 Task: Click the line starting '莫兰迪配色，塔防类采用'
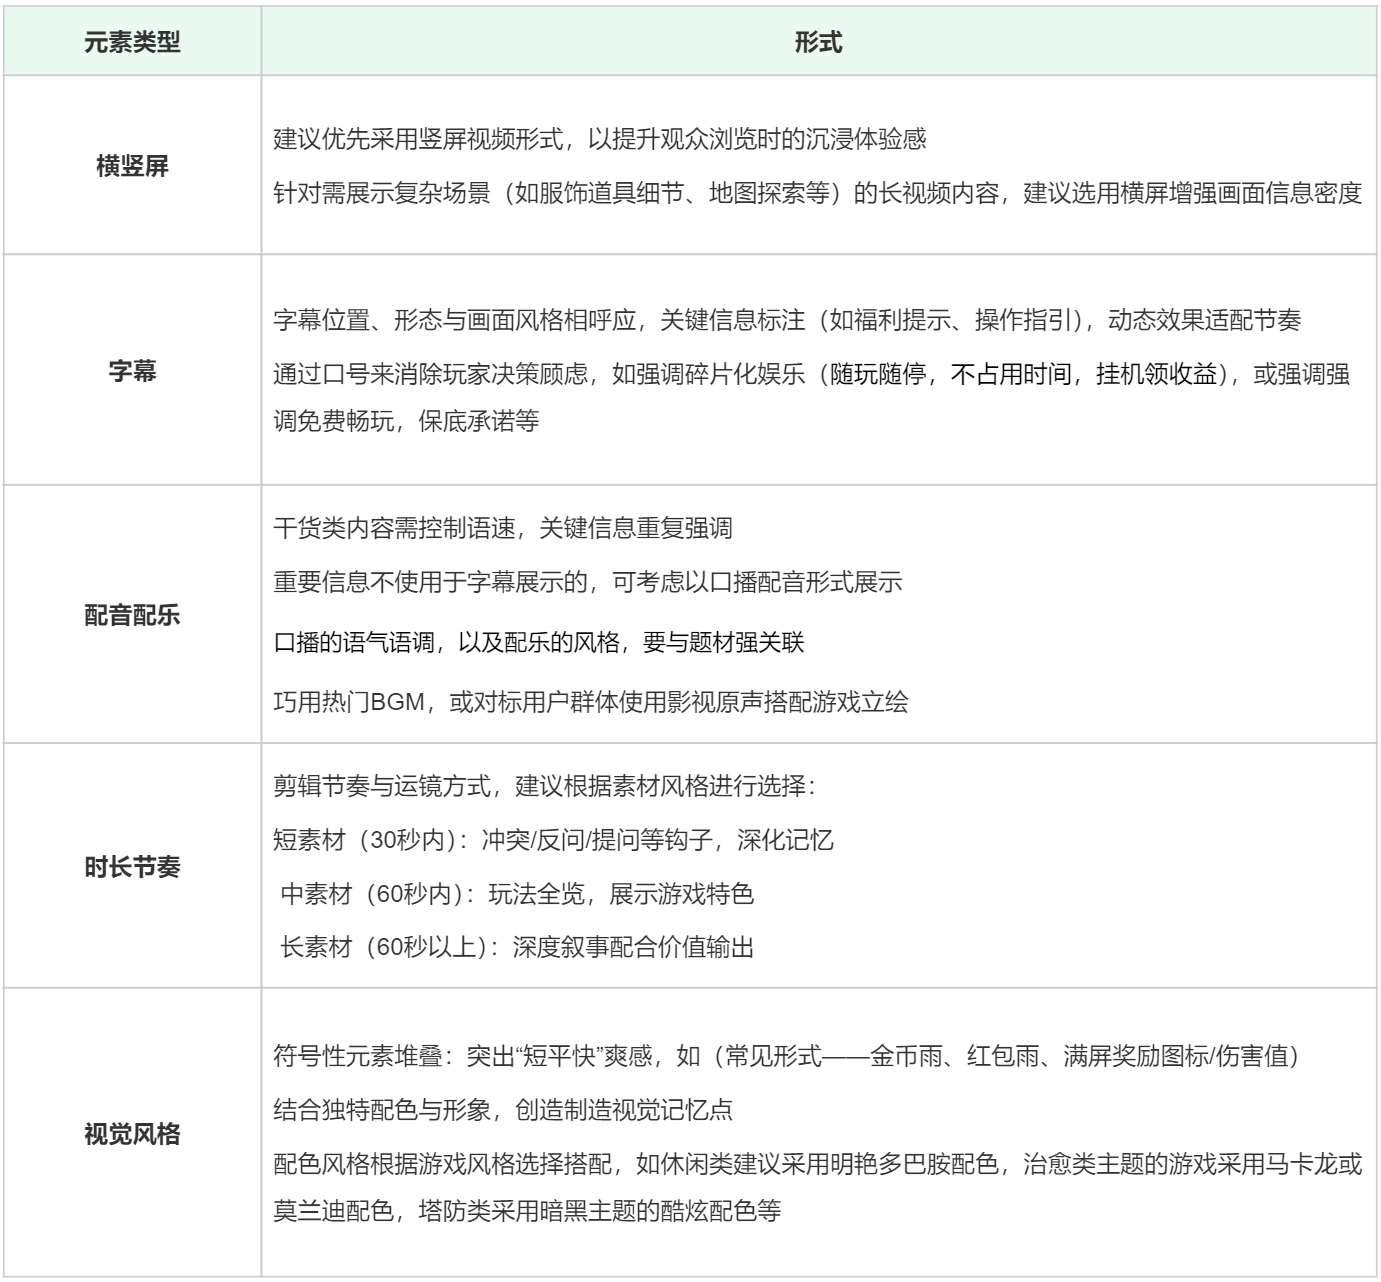coord(527,1211)
